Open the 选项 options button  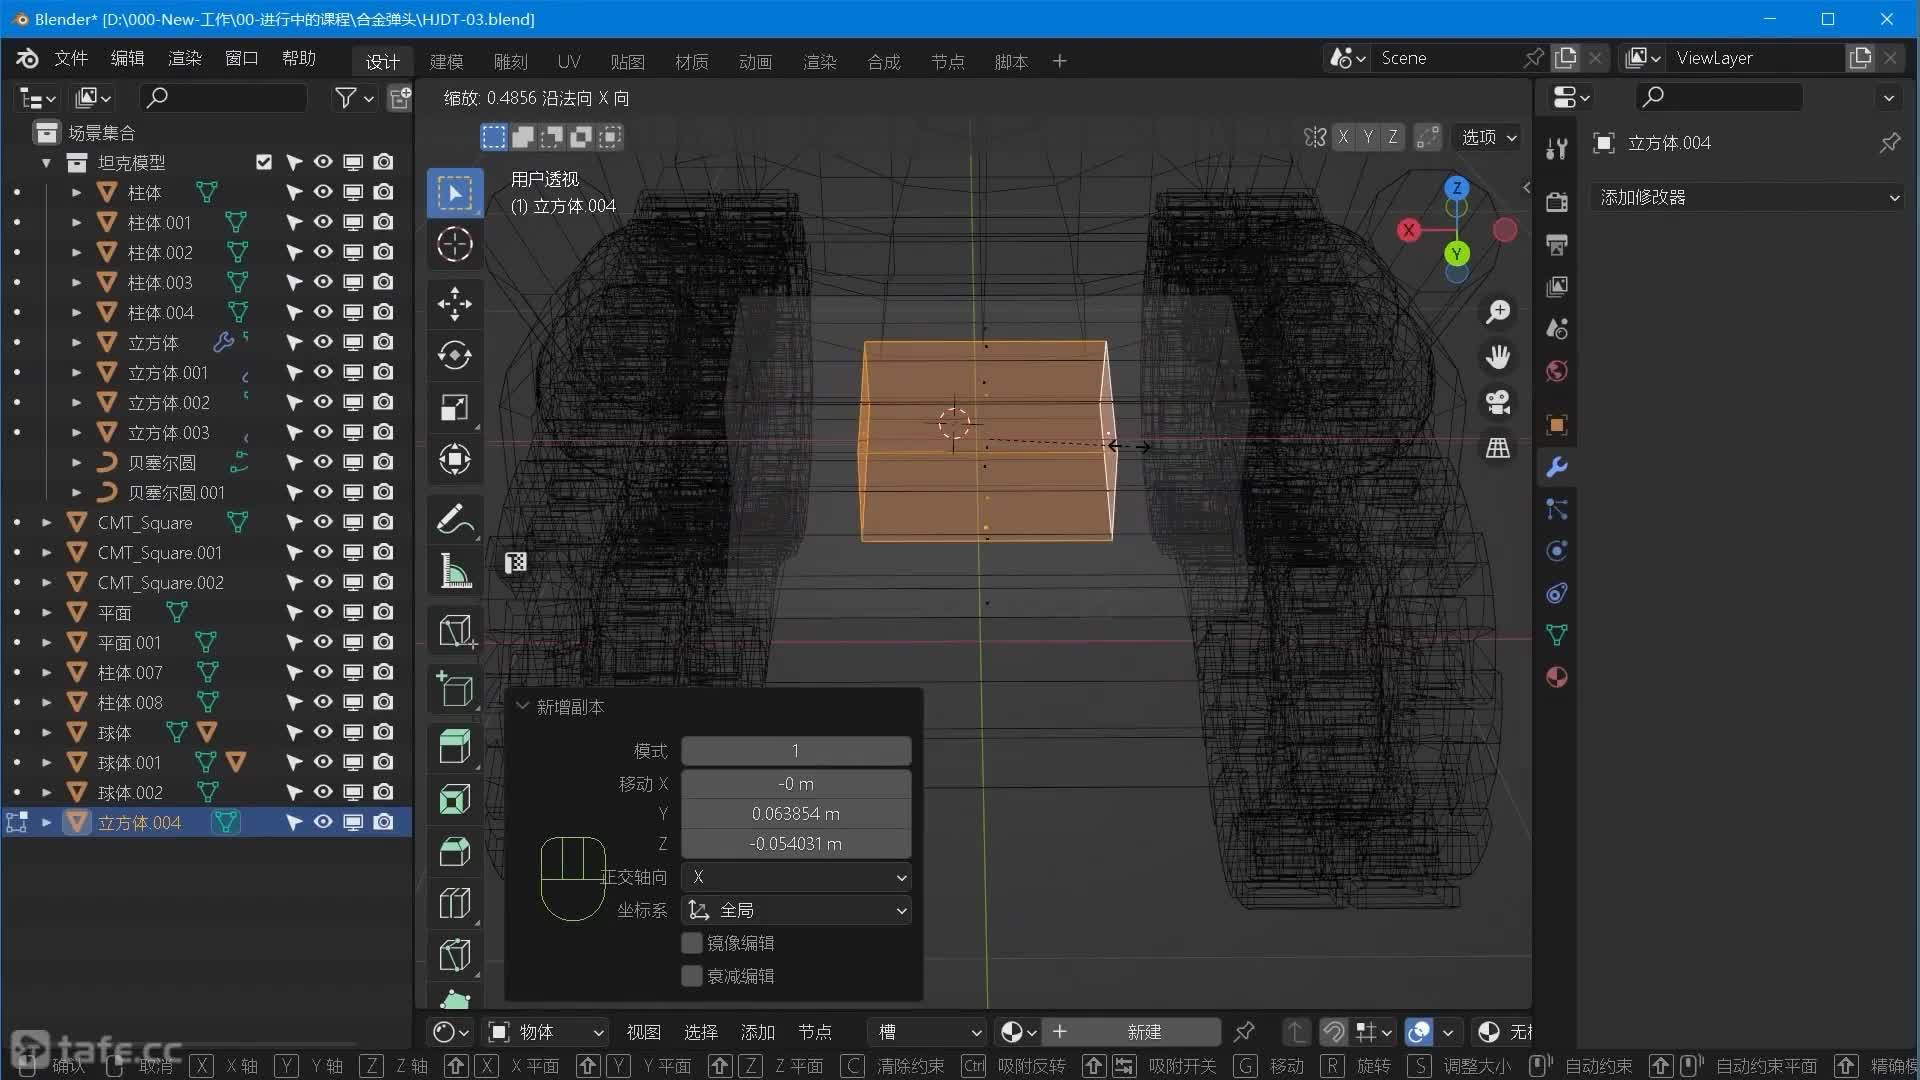[x=1488, y=137]
